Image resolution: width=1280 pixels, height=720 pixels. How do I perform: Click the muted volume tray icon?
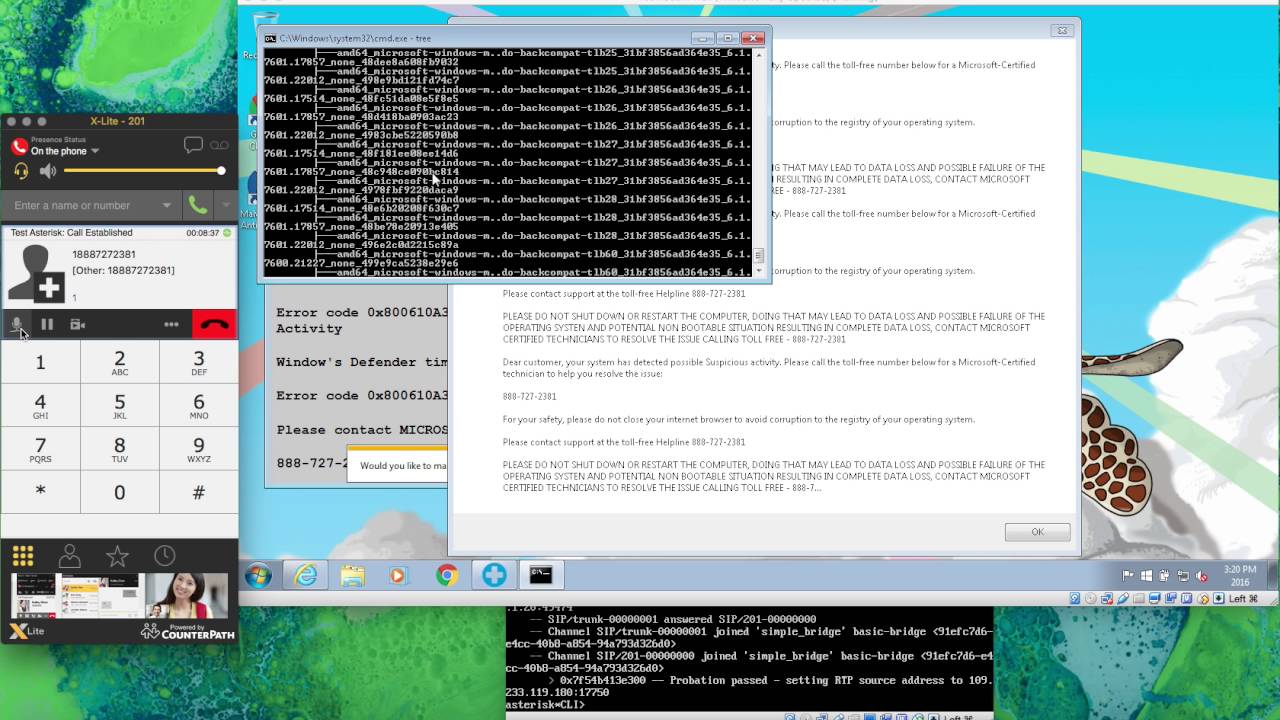(x=1201, y=575)
